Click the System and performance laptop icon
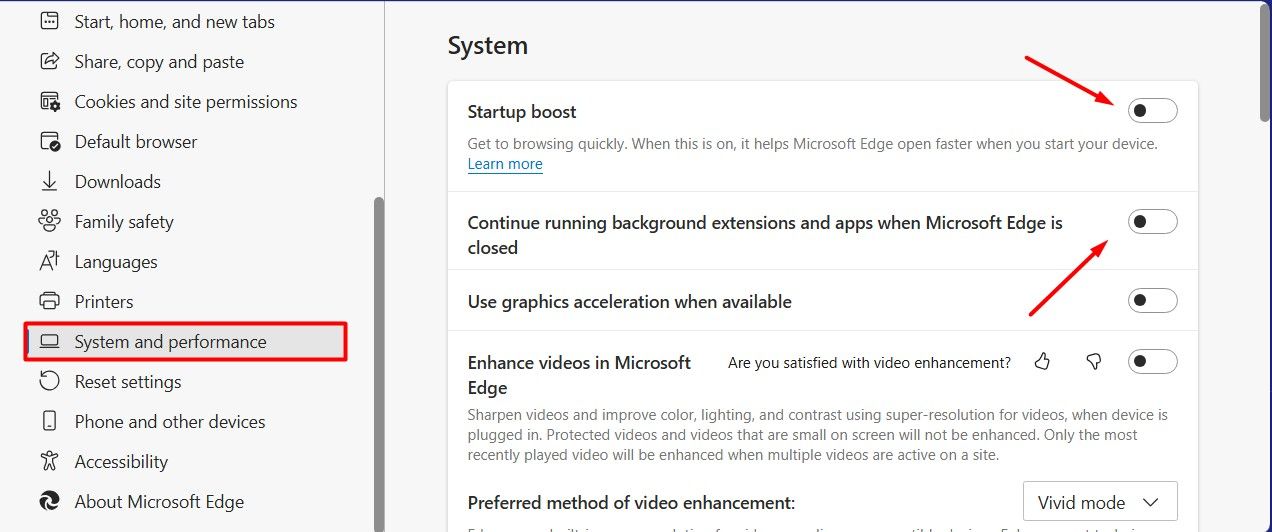Viewport: 1272px width, 532px height. coord(49,342)
